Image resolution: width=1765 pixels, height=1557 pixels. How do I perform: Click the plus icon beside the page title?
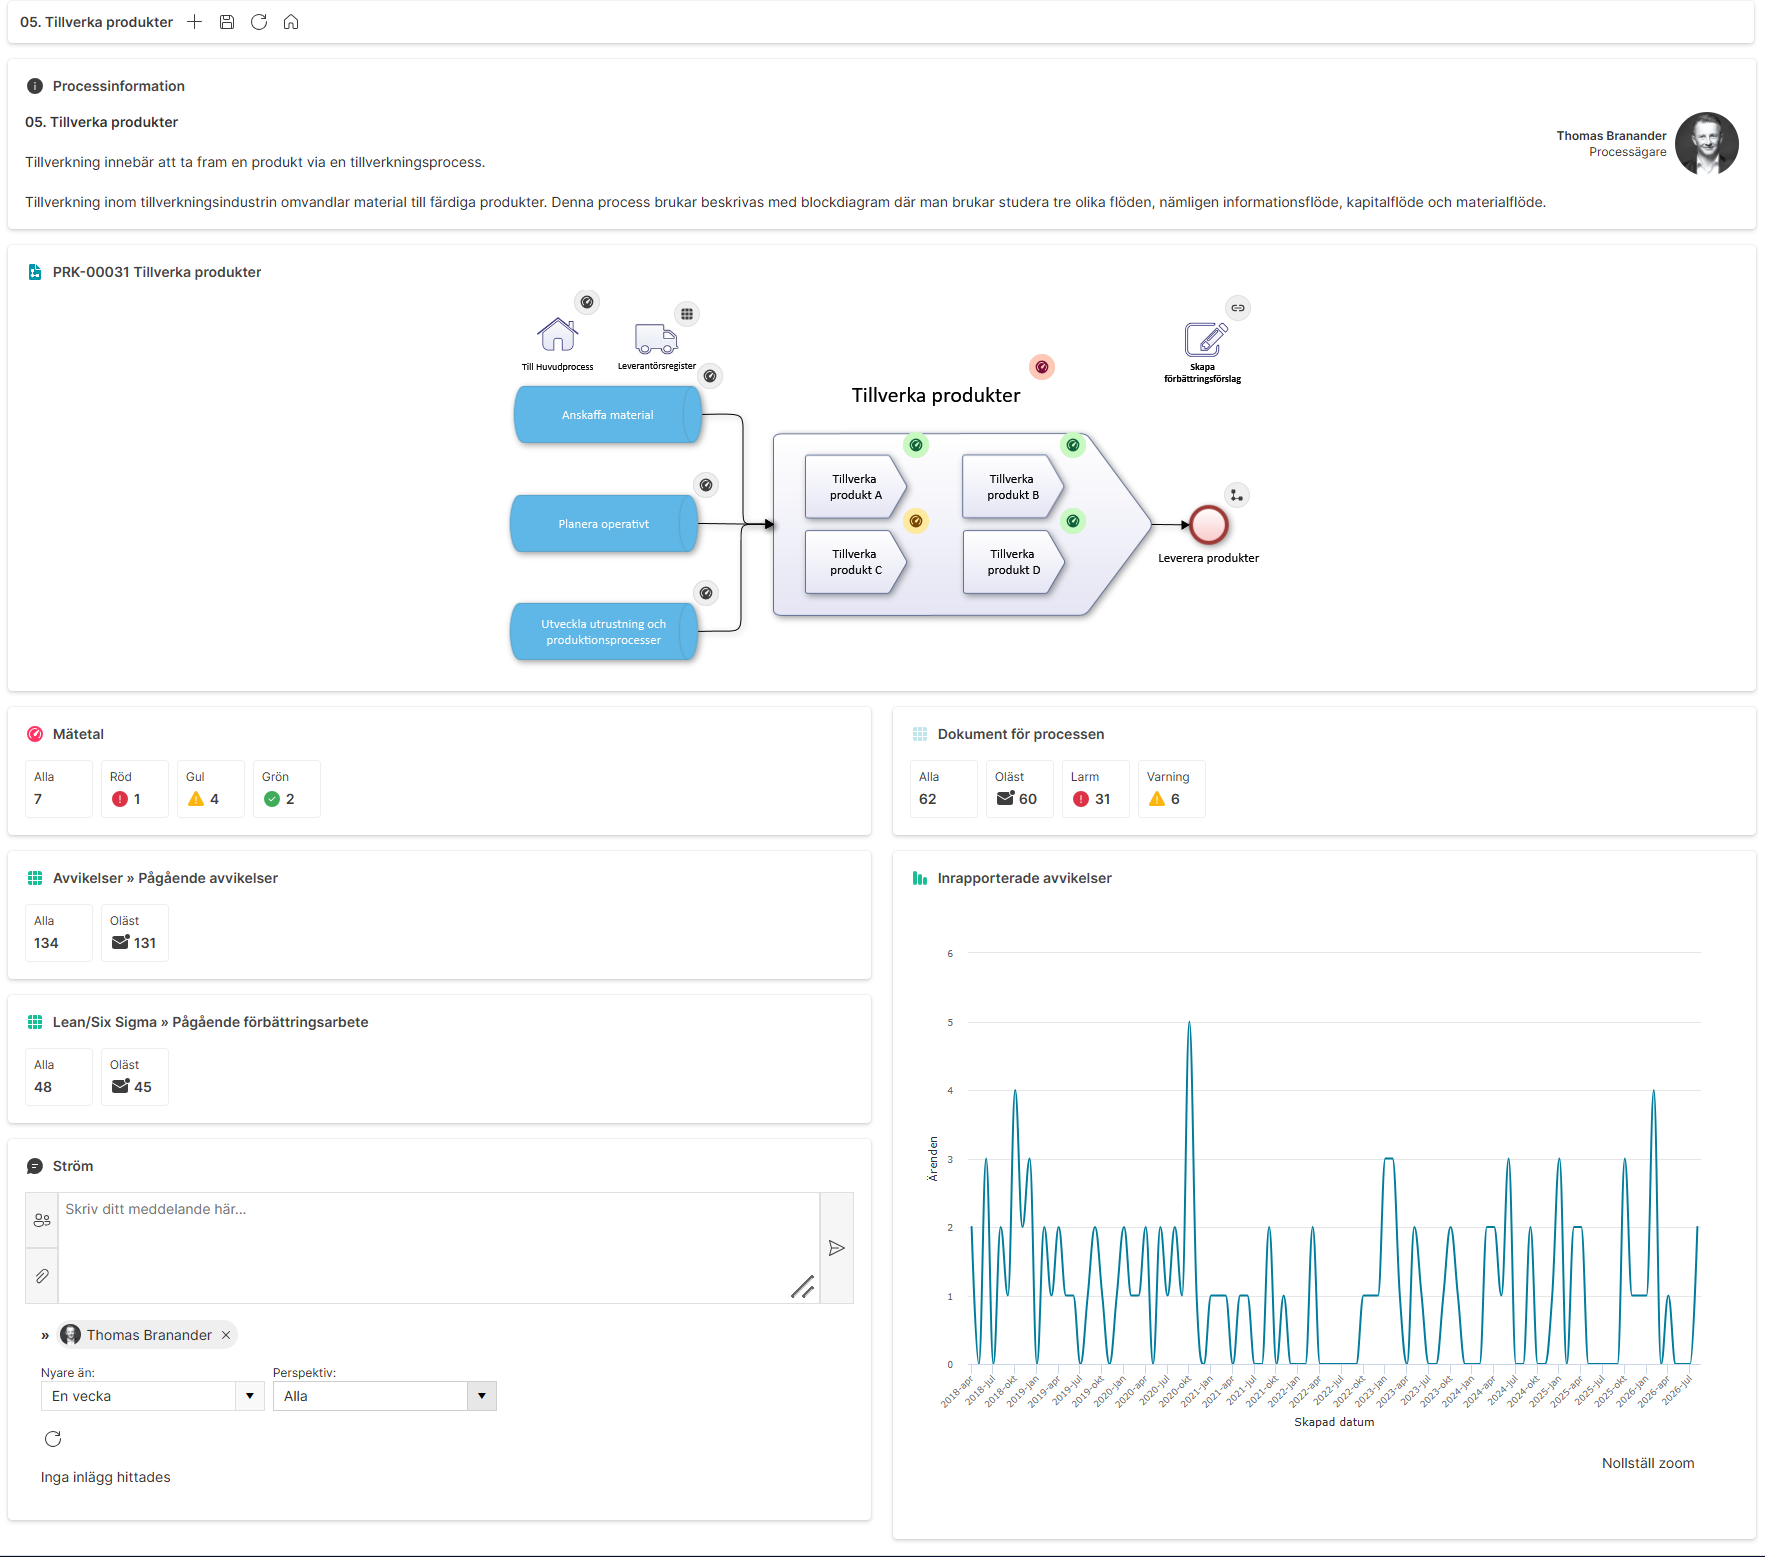click(x=195, y=22)
